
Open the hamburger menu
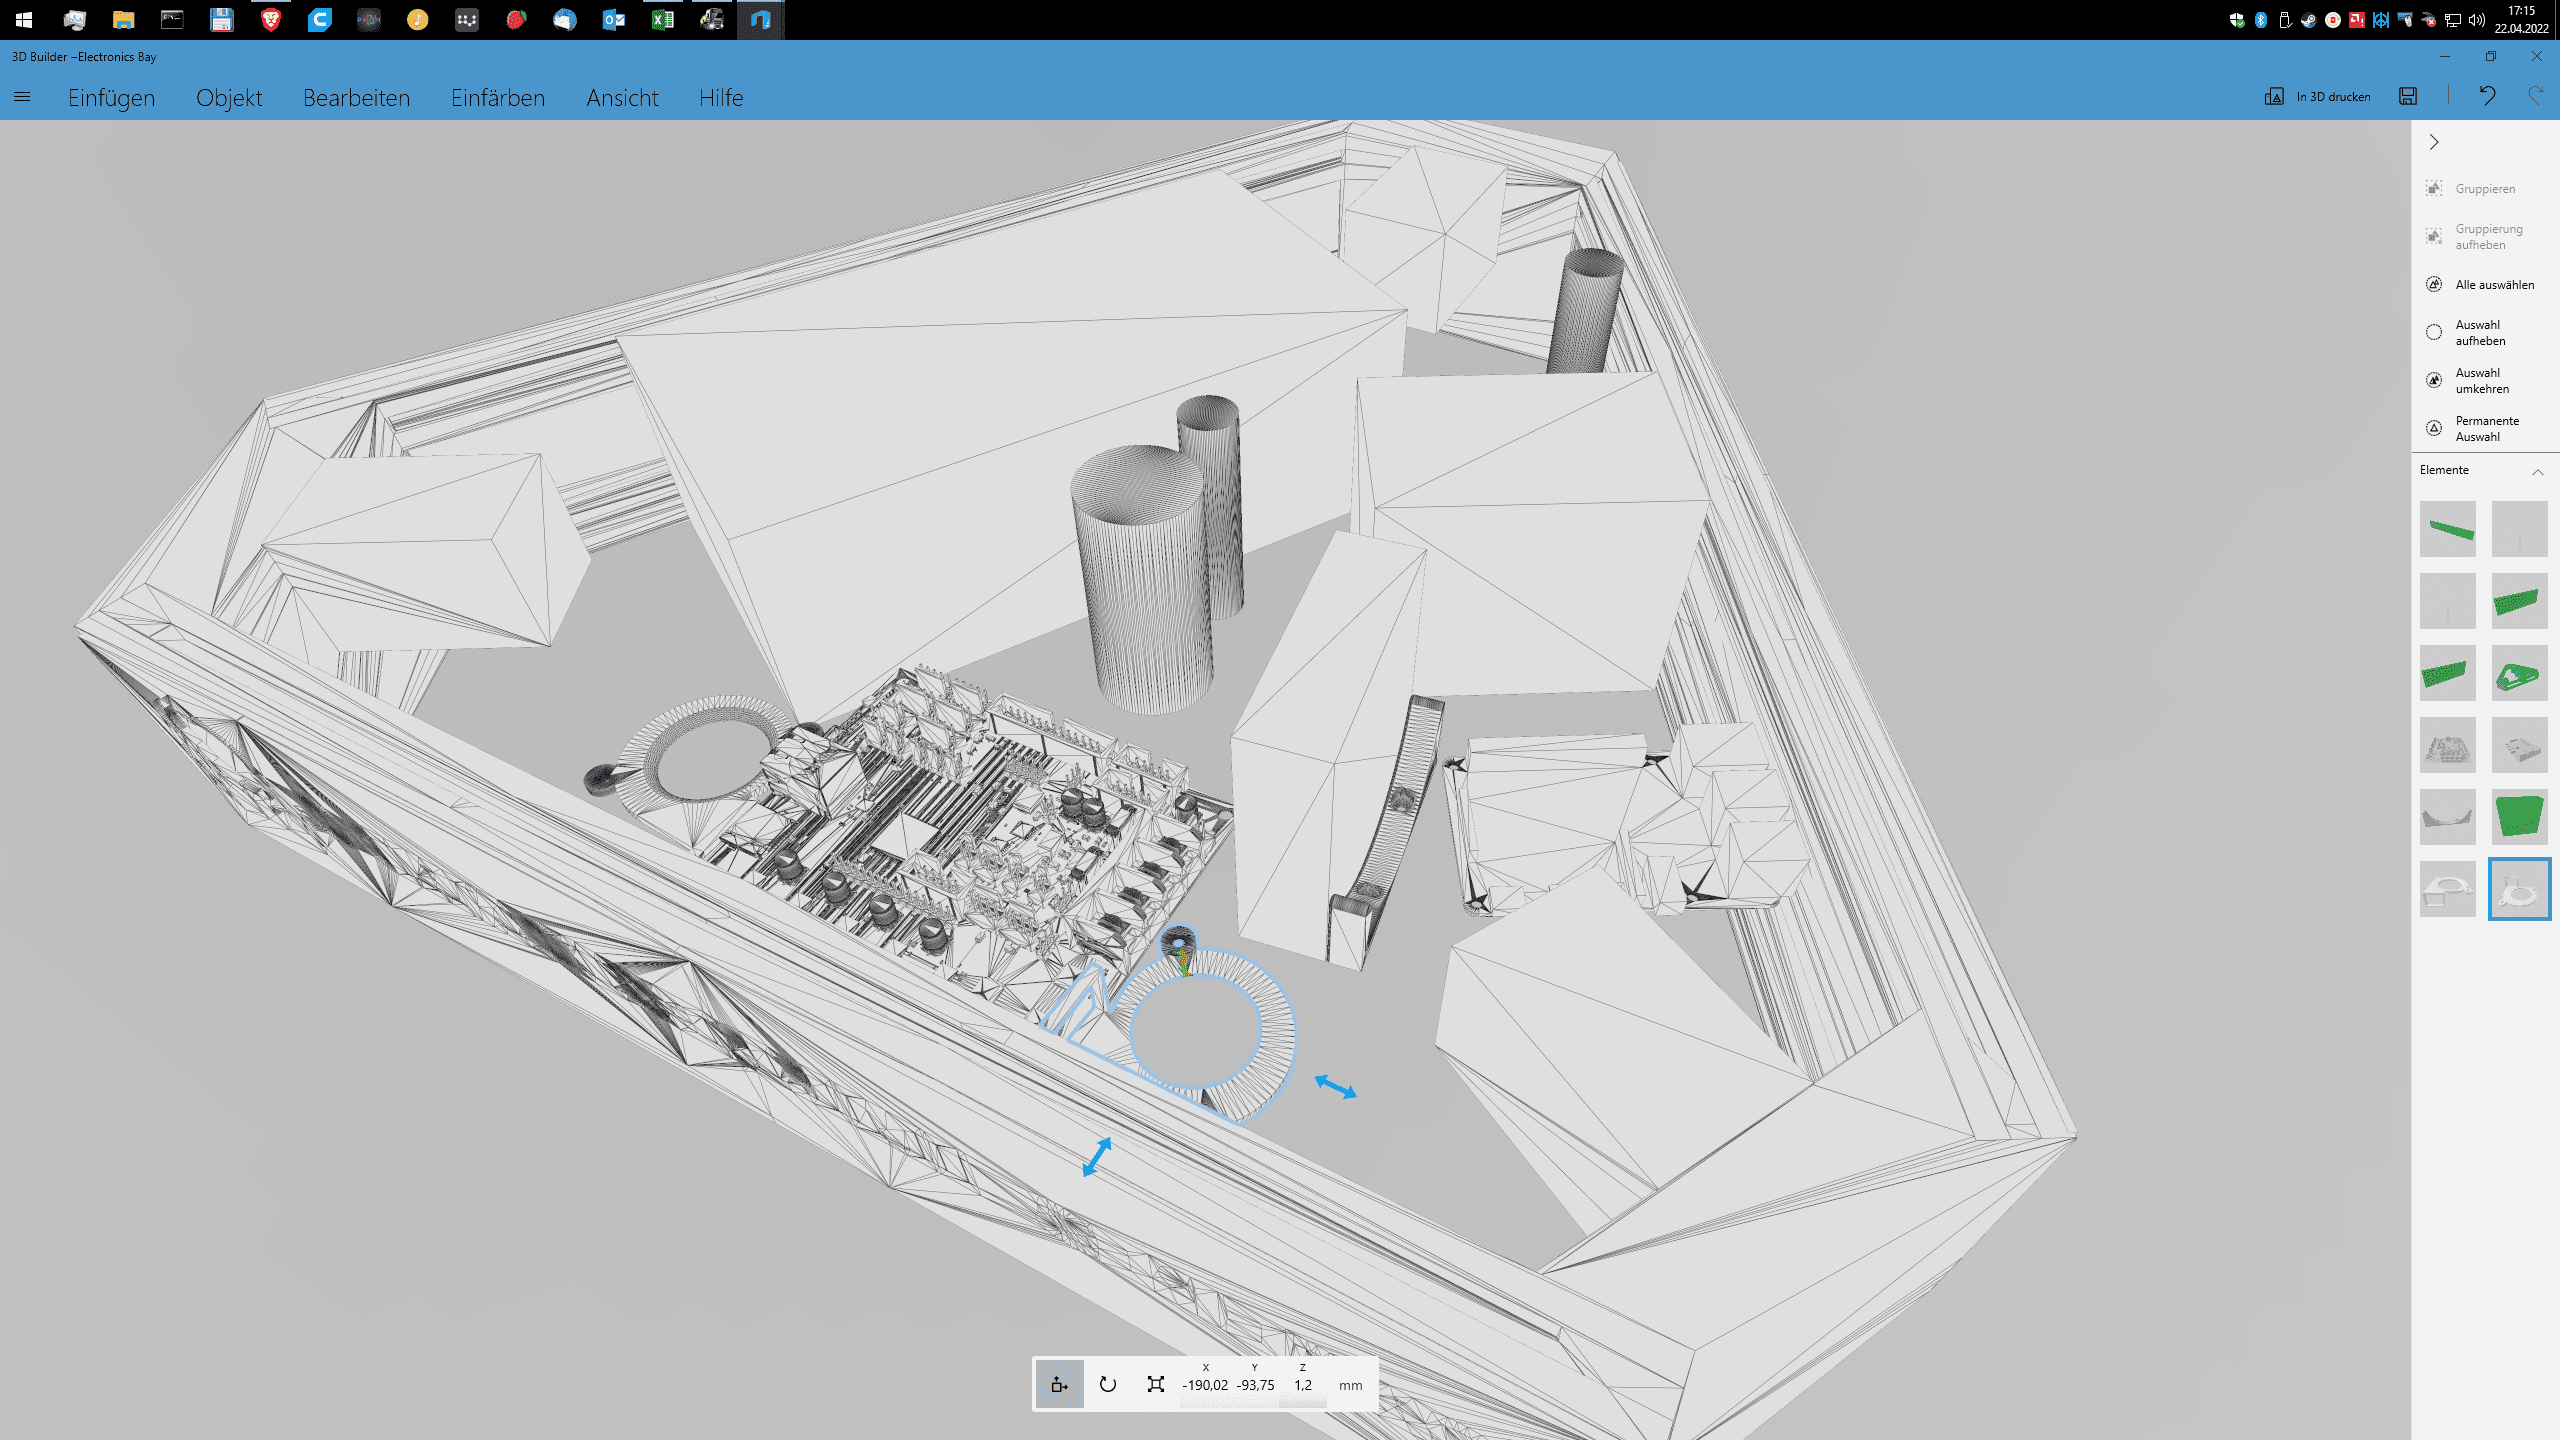(x=22, y=97)
